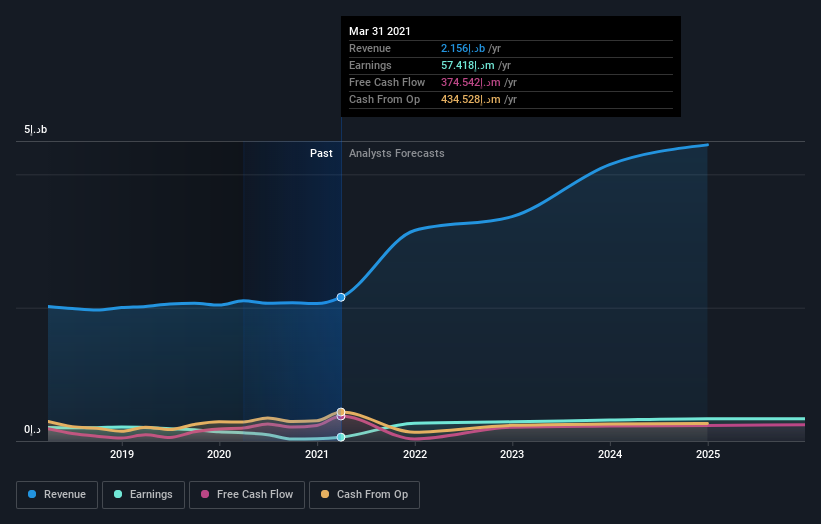Viewport: 821px width, 524px height.
Task: Toggle the Free Cash Flow legend button
Action: (x=247, y=495)
